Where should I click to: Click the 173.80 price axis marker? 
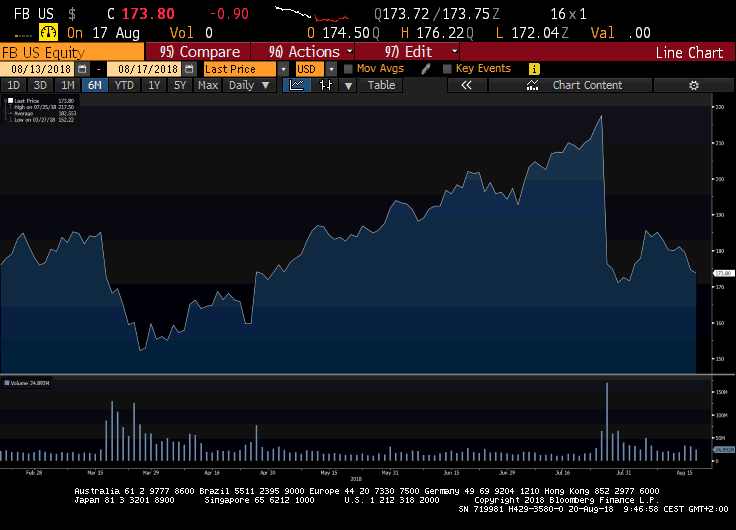pyautogui.click(x=724, y=273)
